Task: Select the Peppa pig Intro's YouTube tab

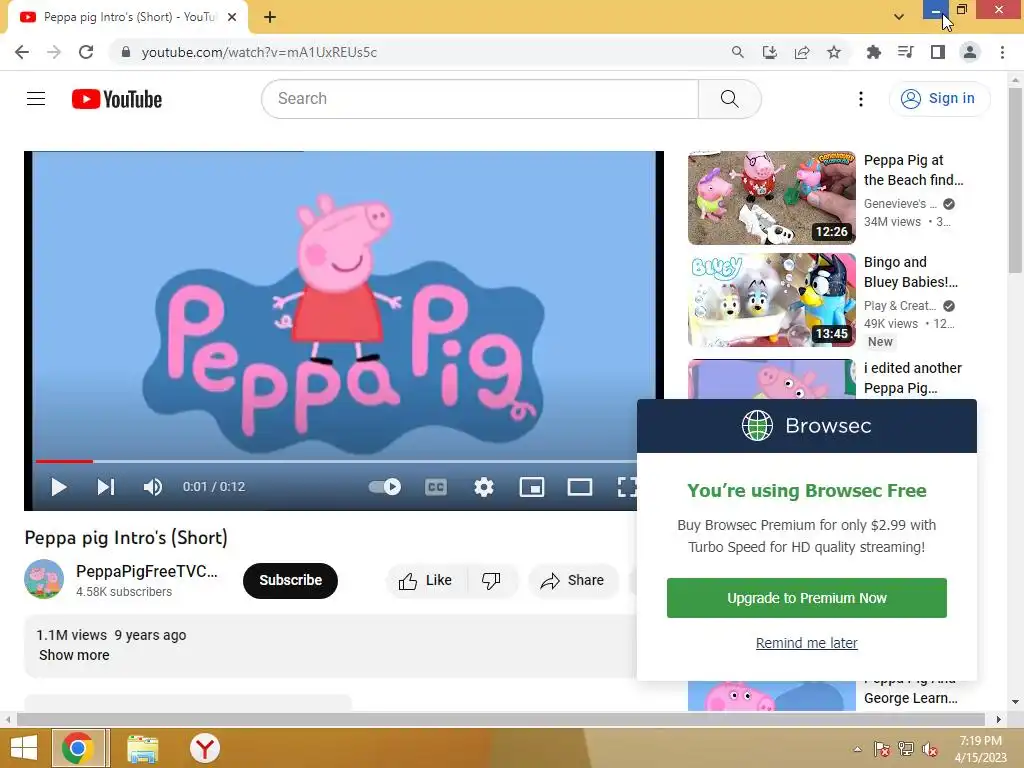Action: click(128, 17)
